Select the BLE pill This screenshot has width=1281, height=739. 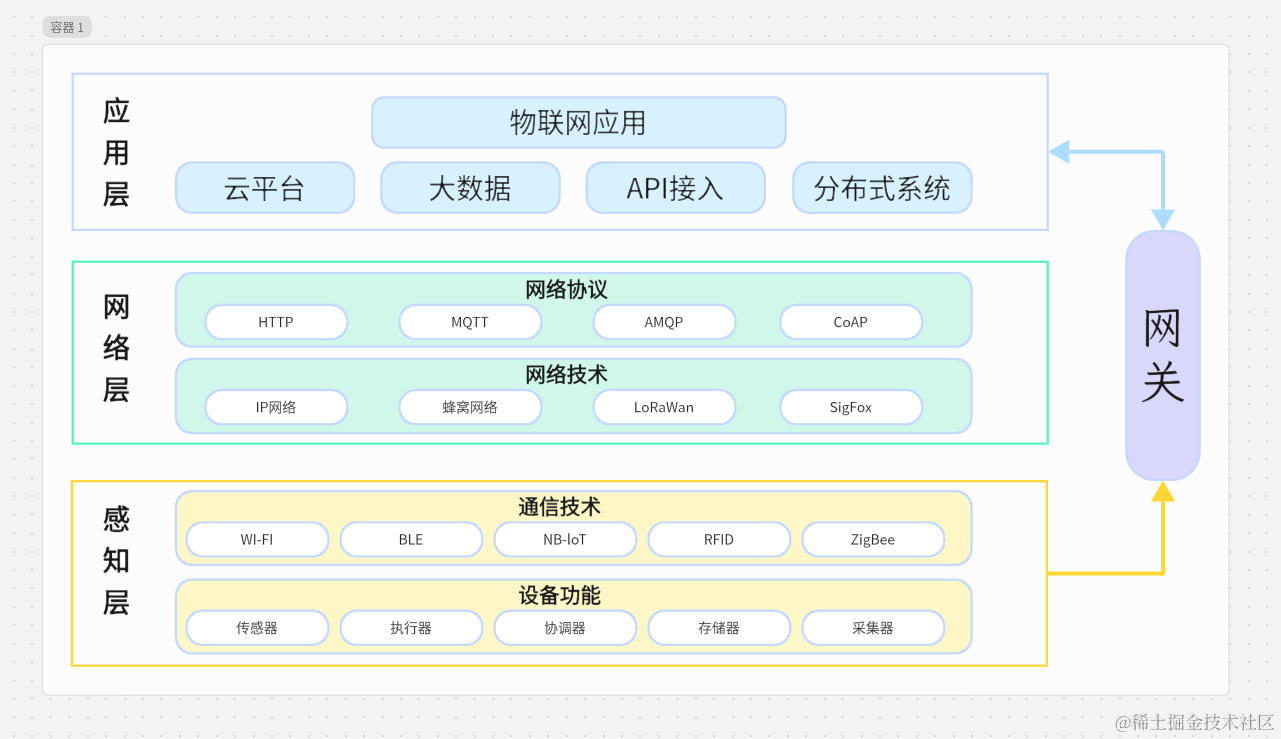click(411, 539)
